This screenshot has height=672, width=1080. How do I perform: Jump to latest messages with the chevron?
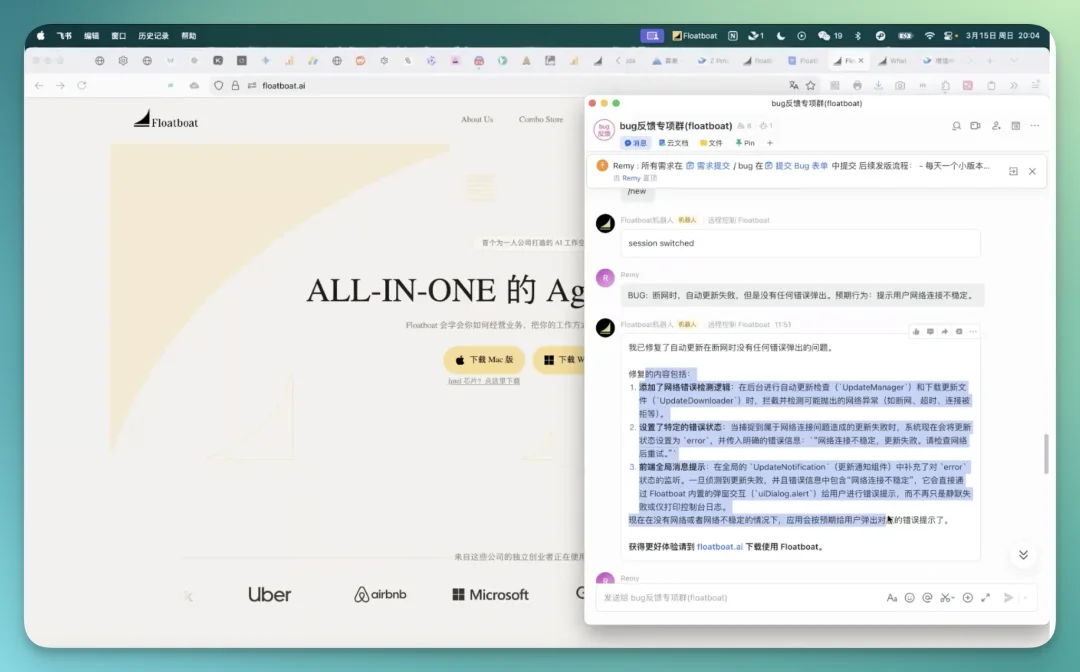[x=1023, y=554]
